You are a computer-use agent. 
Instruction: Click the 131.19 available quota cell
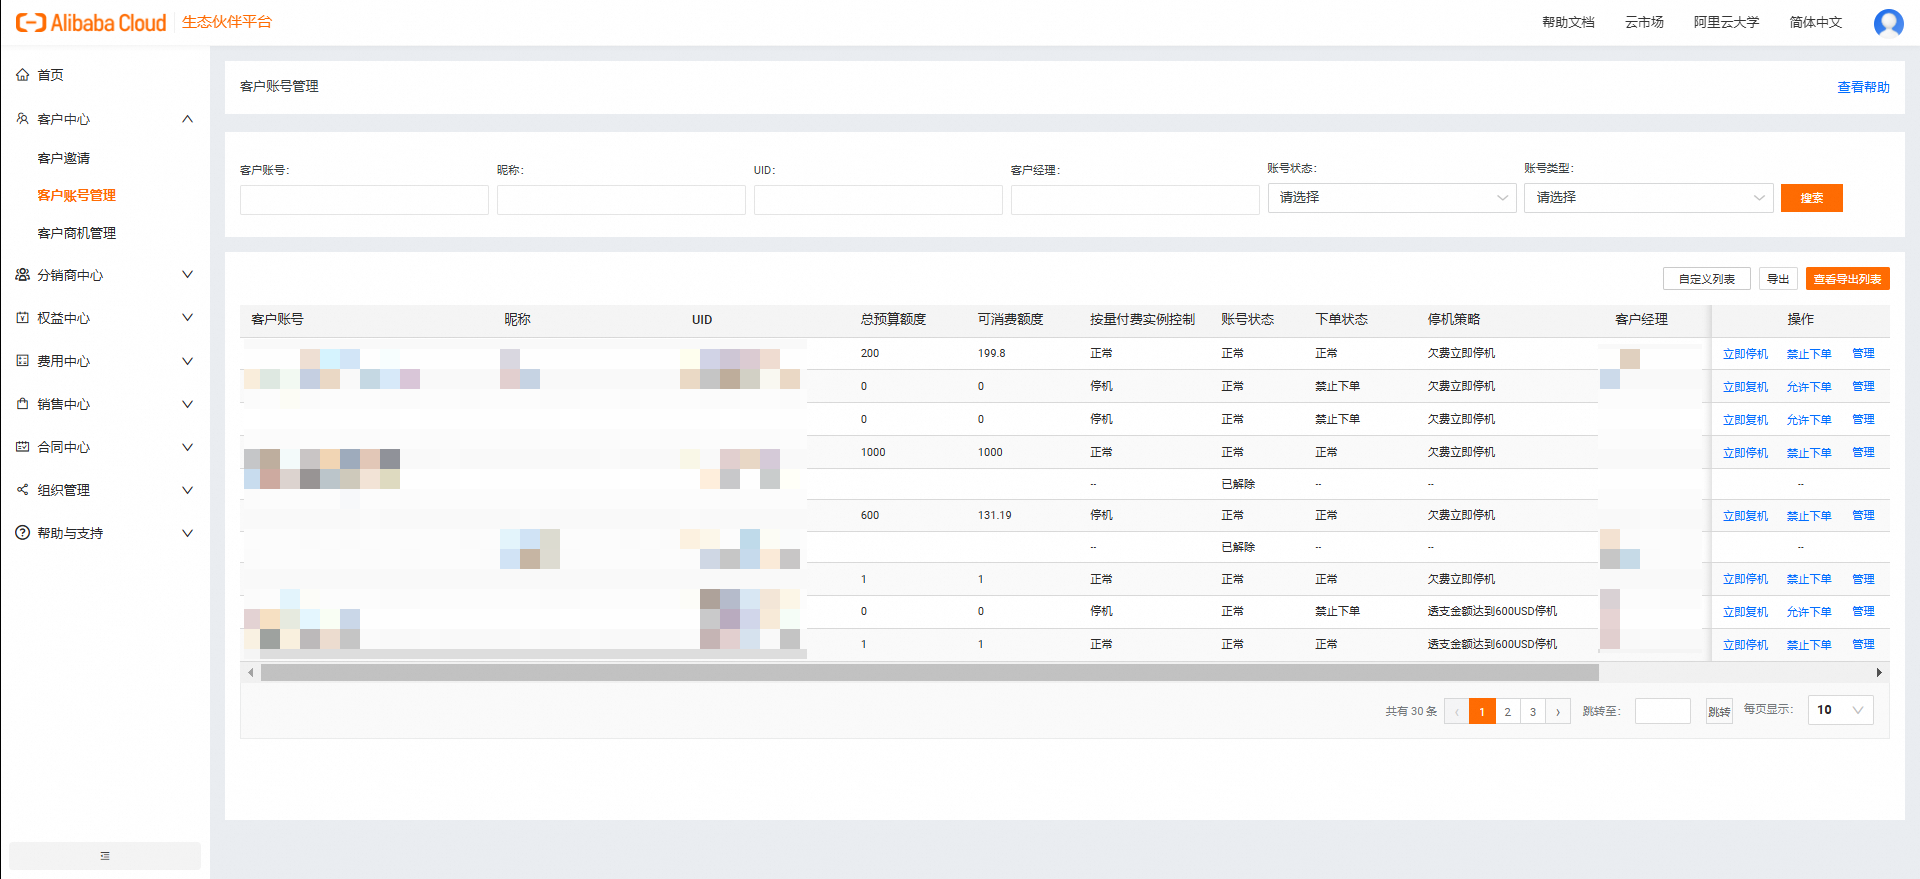click(x=994, y=515)
